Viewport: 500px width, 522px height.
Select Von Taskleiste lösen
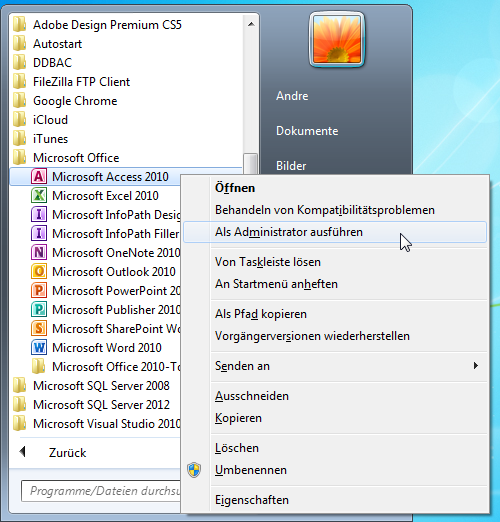pos(335,262)
